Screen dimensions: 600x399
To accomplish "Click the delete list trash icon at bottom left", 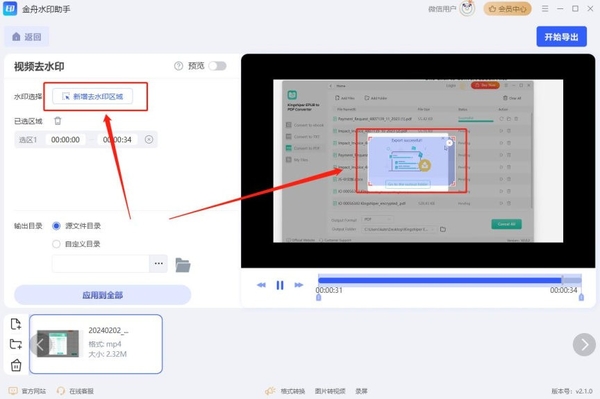I will tap(16, 365).
